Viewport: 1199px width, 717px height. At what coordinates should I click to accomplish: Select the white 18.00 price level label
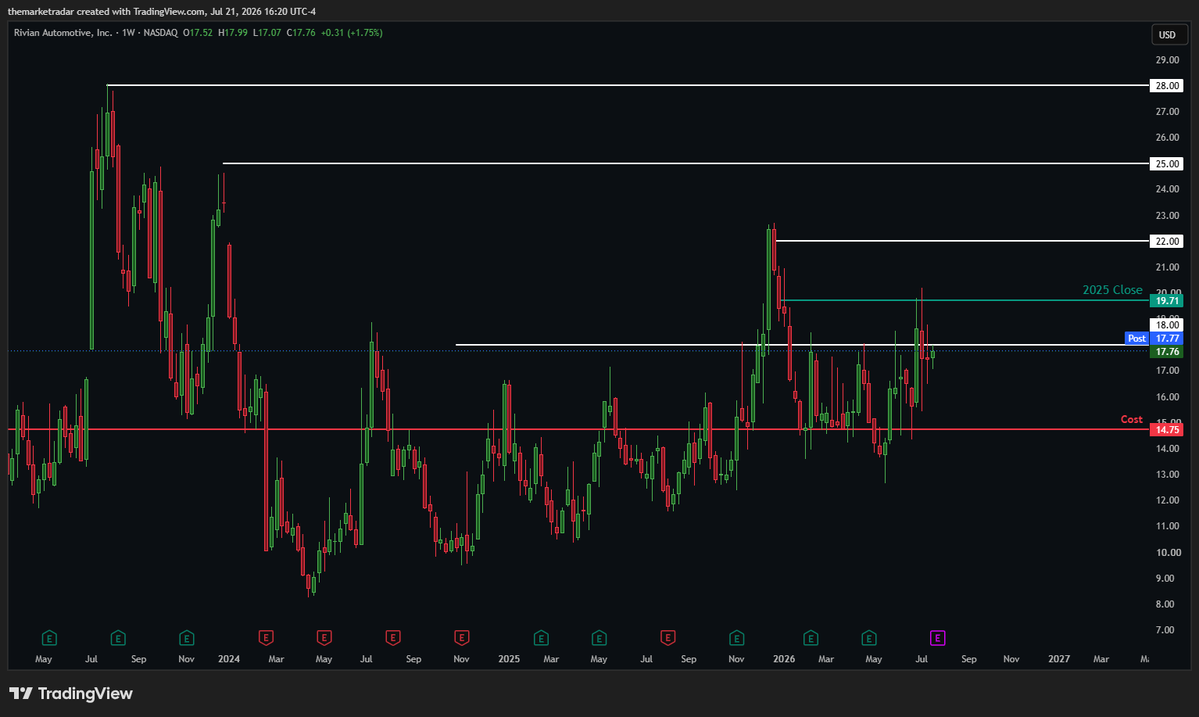coord(1167,325)
